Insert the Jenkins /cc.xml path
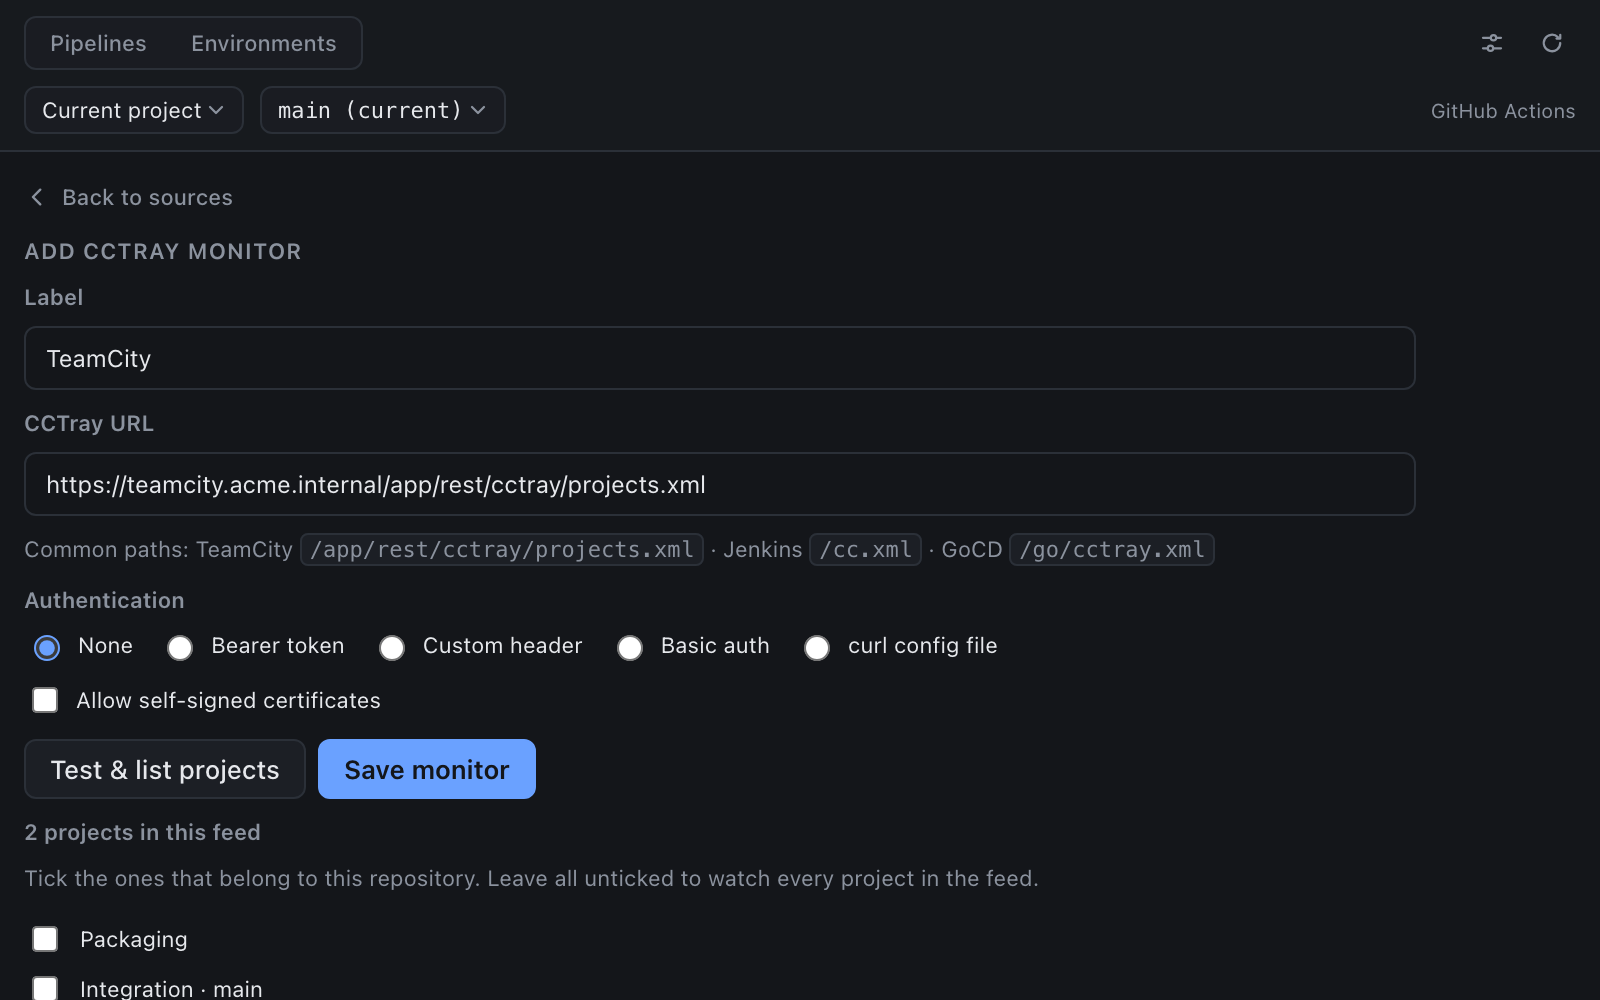The width and height of the screenshot is (1600, 1000). pos(865,550)
